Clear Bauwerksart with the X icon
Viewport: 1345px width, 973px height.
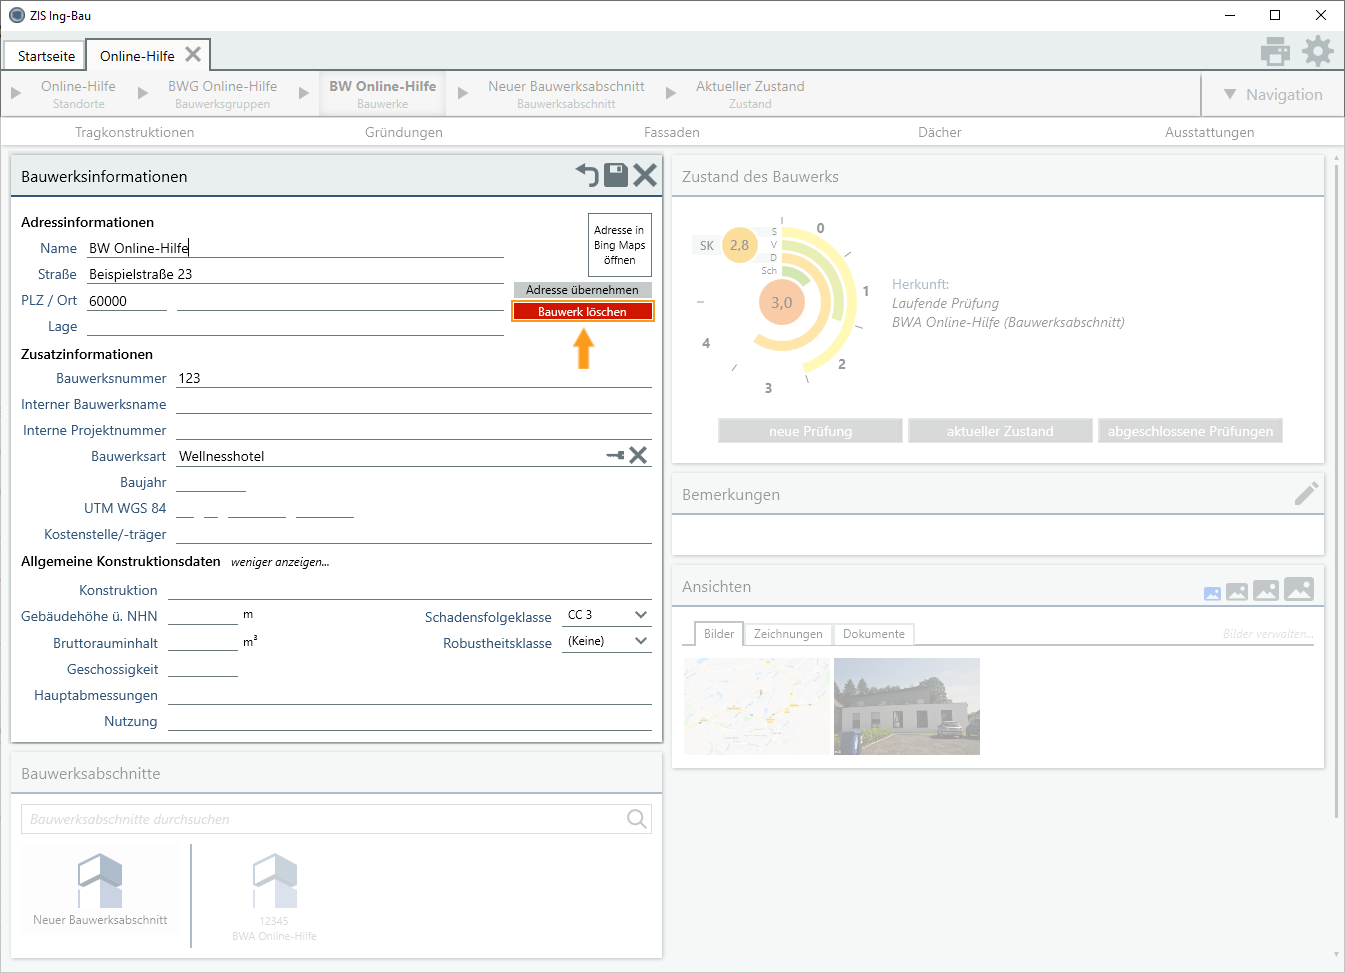[x=638, y=456]
